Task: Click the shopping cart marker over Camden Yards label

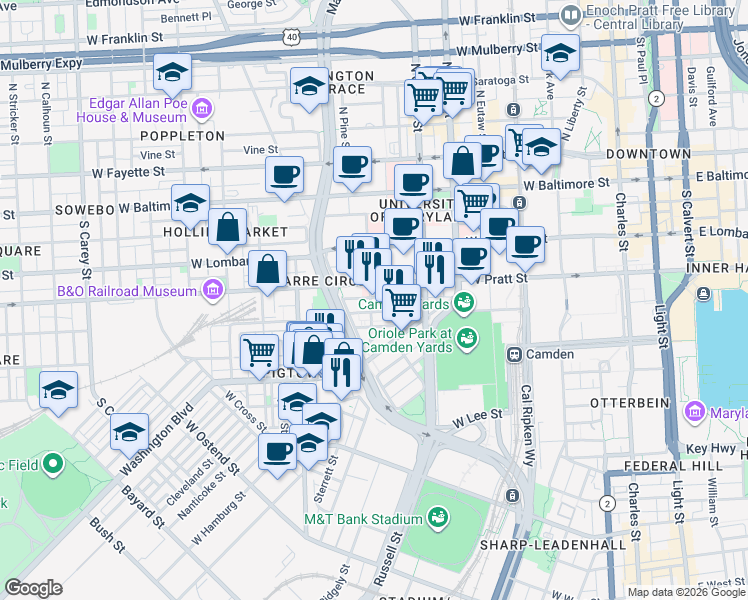Action: [401, 307]
